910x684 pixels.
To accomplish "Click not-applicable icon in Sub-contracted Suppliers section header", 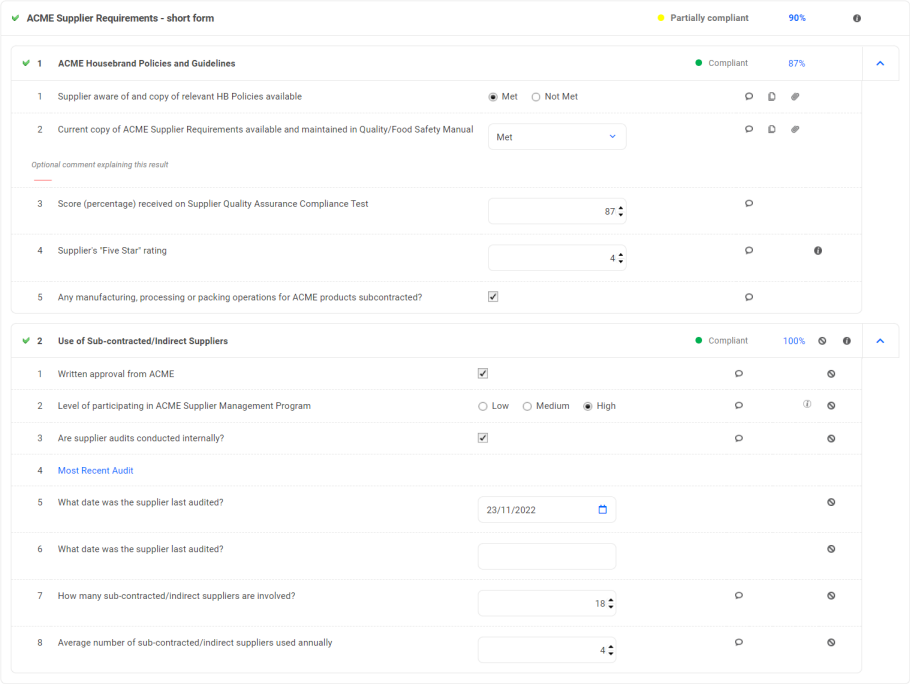I will [x=822, y=341].
